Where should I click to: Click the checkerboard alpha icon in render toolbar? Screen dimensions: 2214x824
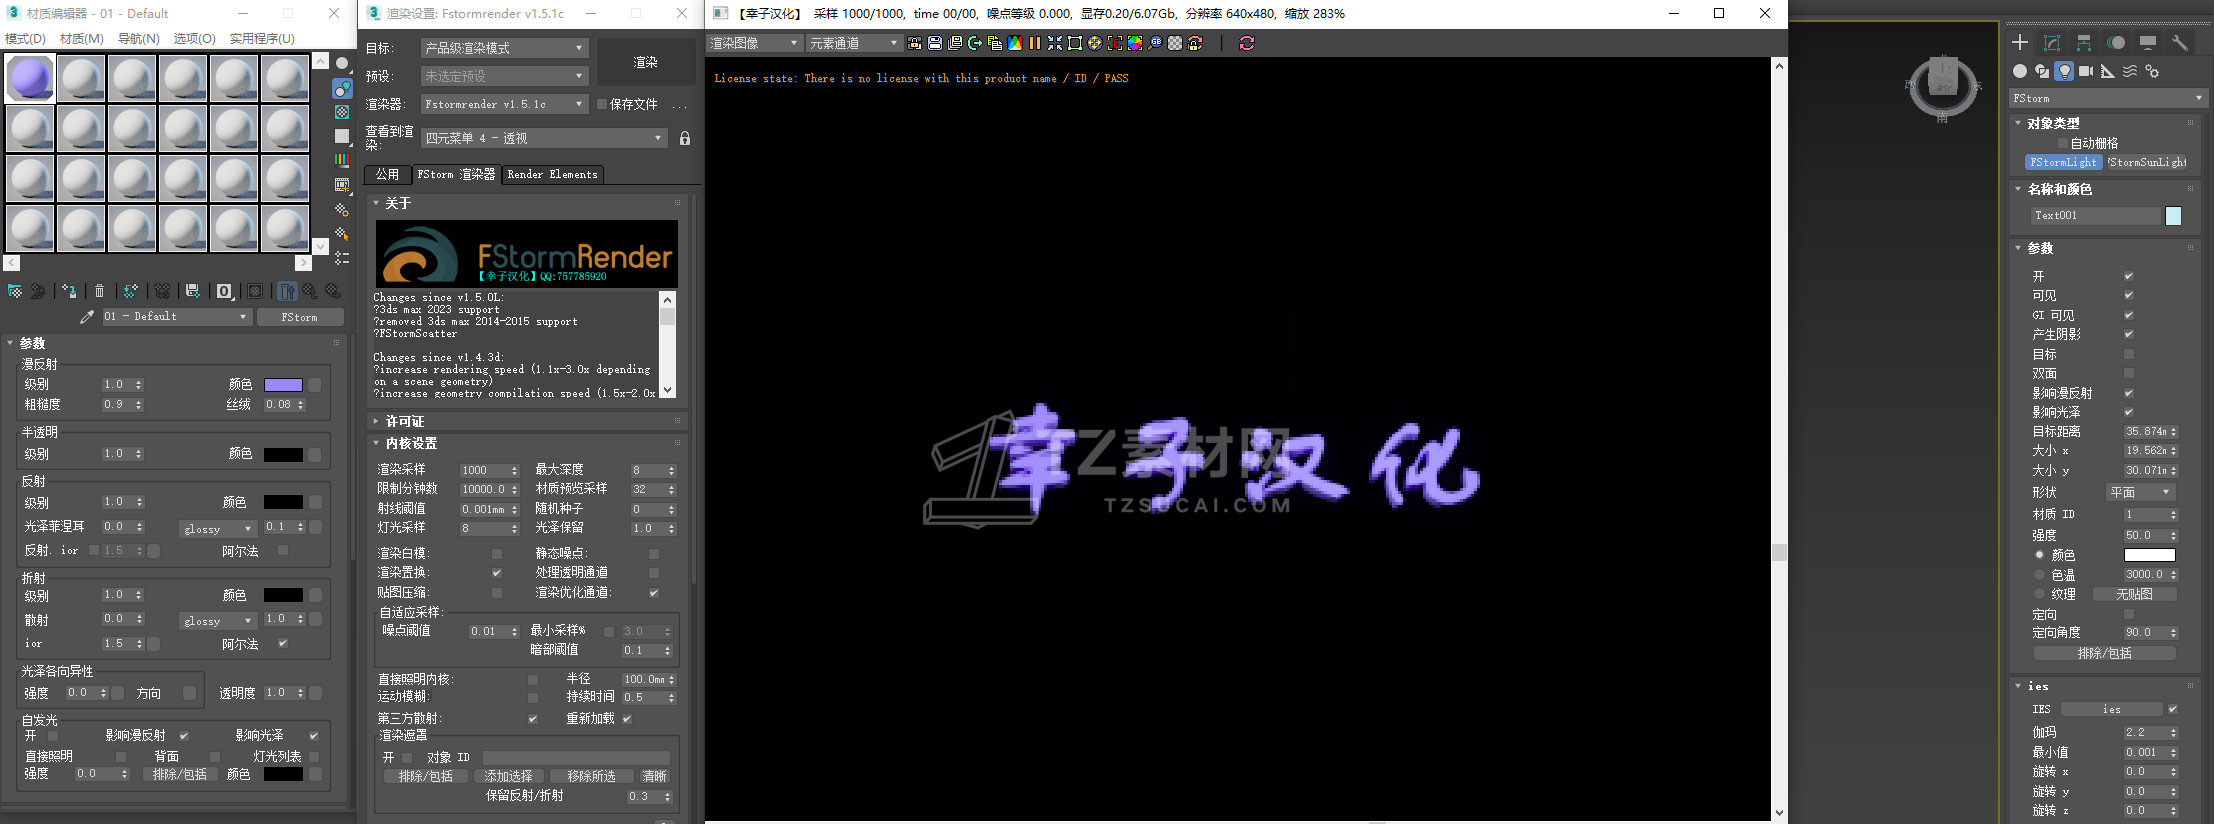tap(1175, 43)
